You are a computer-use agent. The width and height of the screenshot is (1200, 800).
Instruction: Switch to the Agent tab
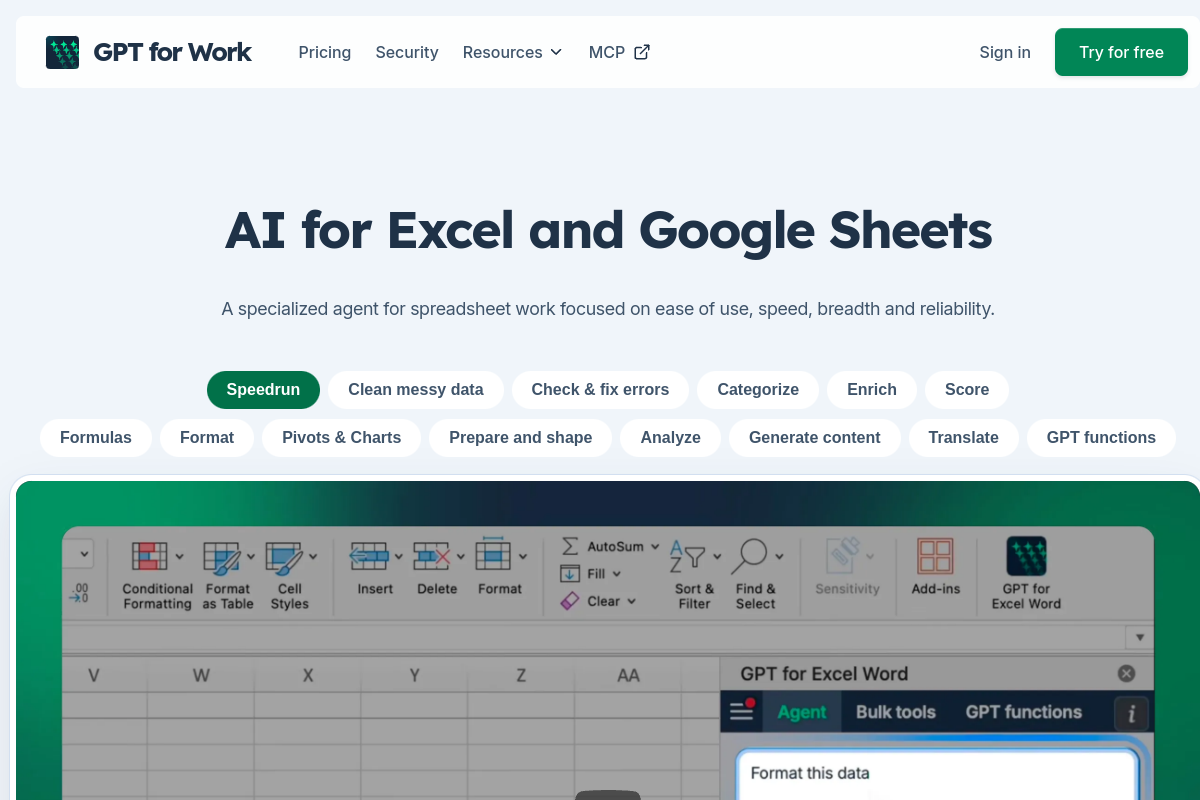tap(802, 712)
